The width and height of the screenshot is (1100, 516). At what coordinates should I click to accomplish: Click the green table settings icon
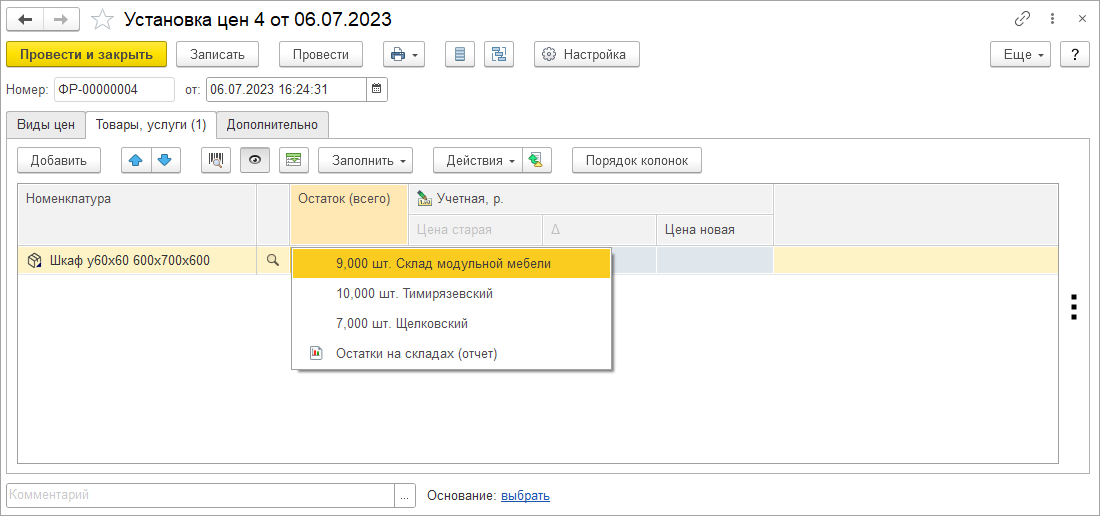point(293,160)
